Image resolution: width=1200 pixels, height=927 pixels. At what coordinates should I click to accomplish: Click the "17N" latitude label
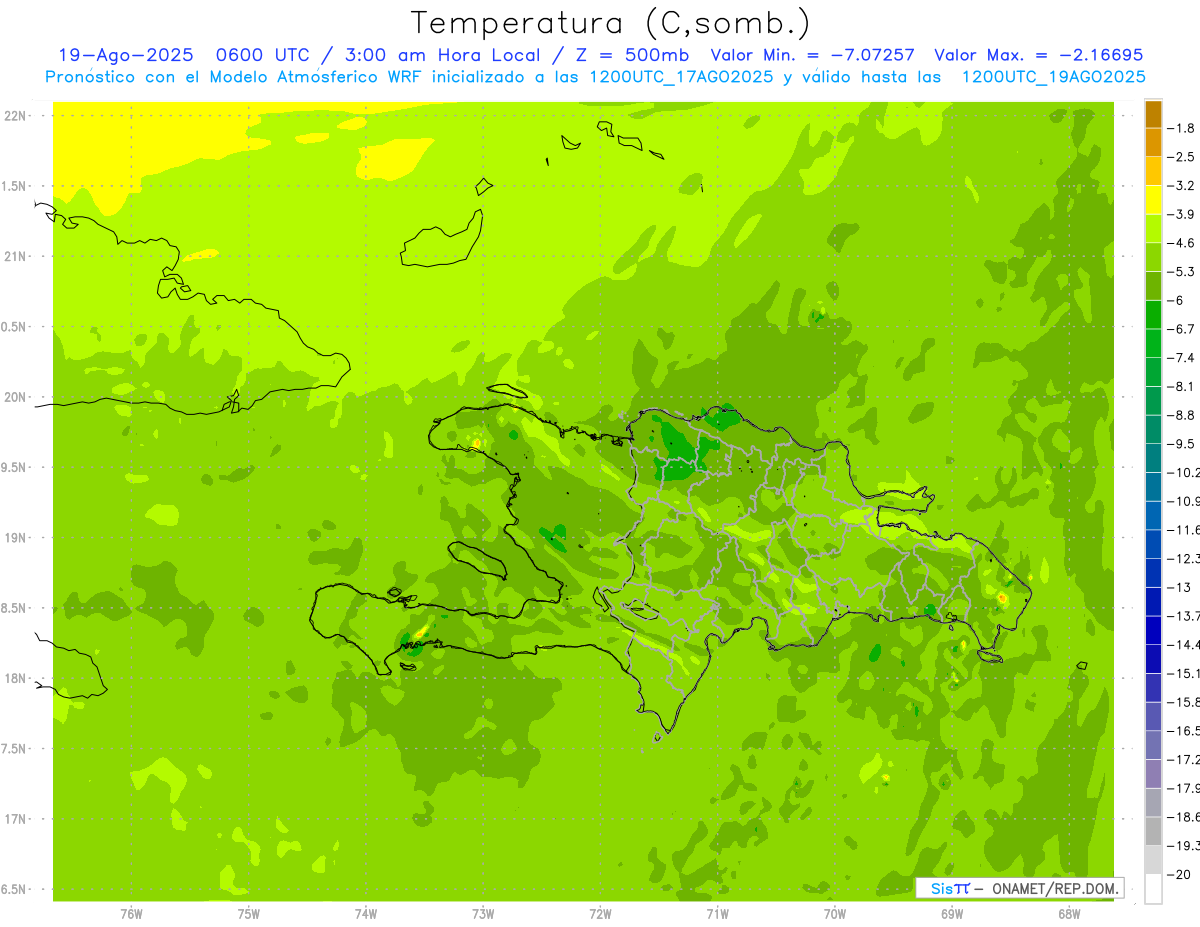[x=15, y=819]
